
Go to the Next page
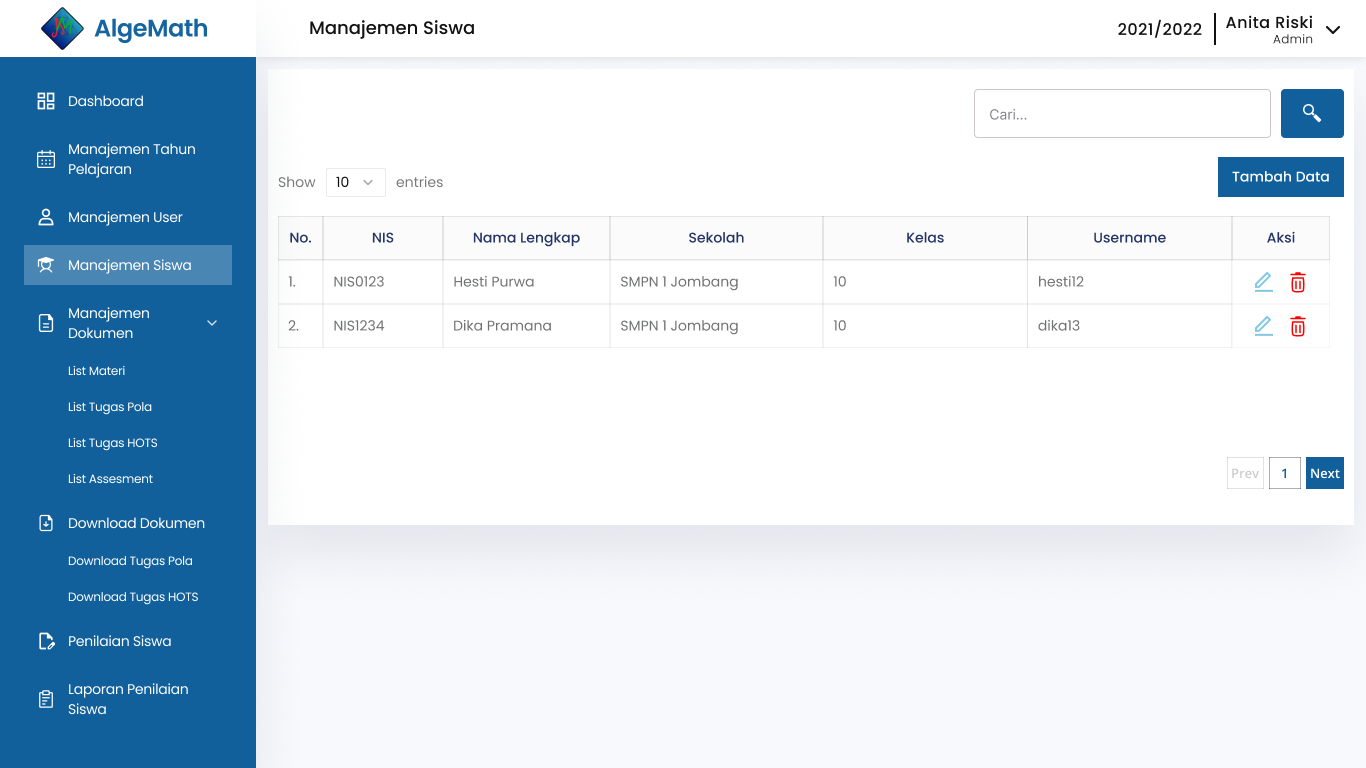coord(1325,474)
